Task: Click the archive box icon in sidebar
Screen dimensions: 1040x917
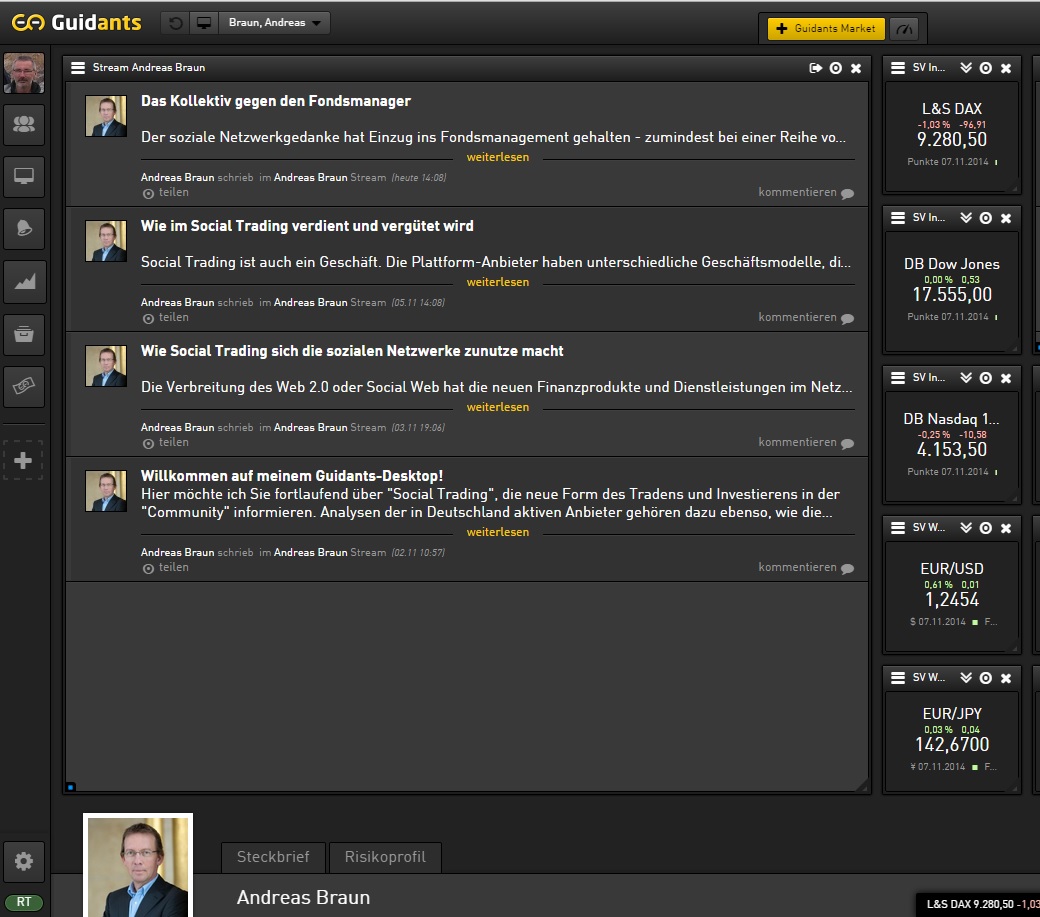Action: [23, 334]
